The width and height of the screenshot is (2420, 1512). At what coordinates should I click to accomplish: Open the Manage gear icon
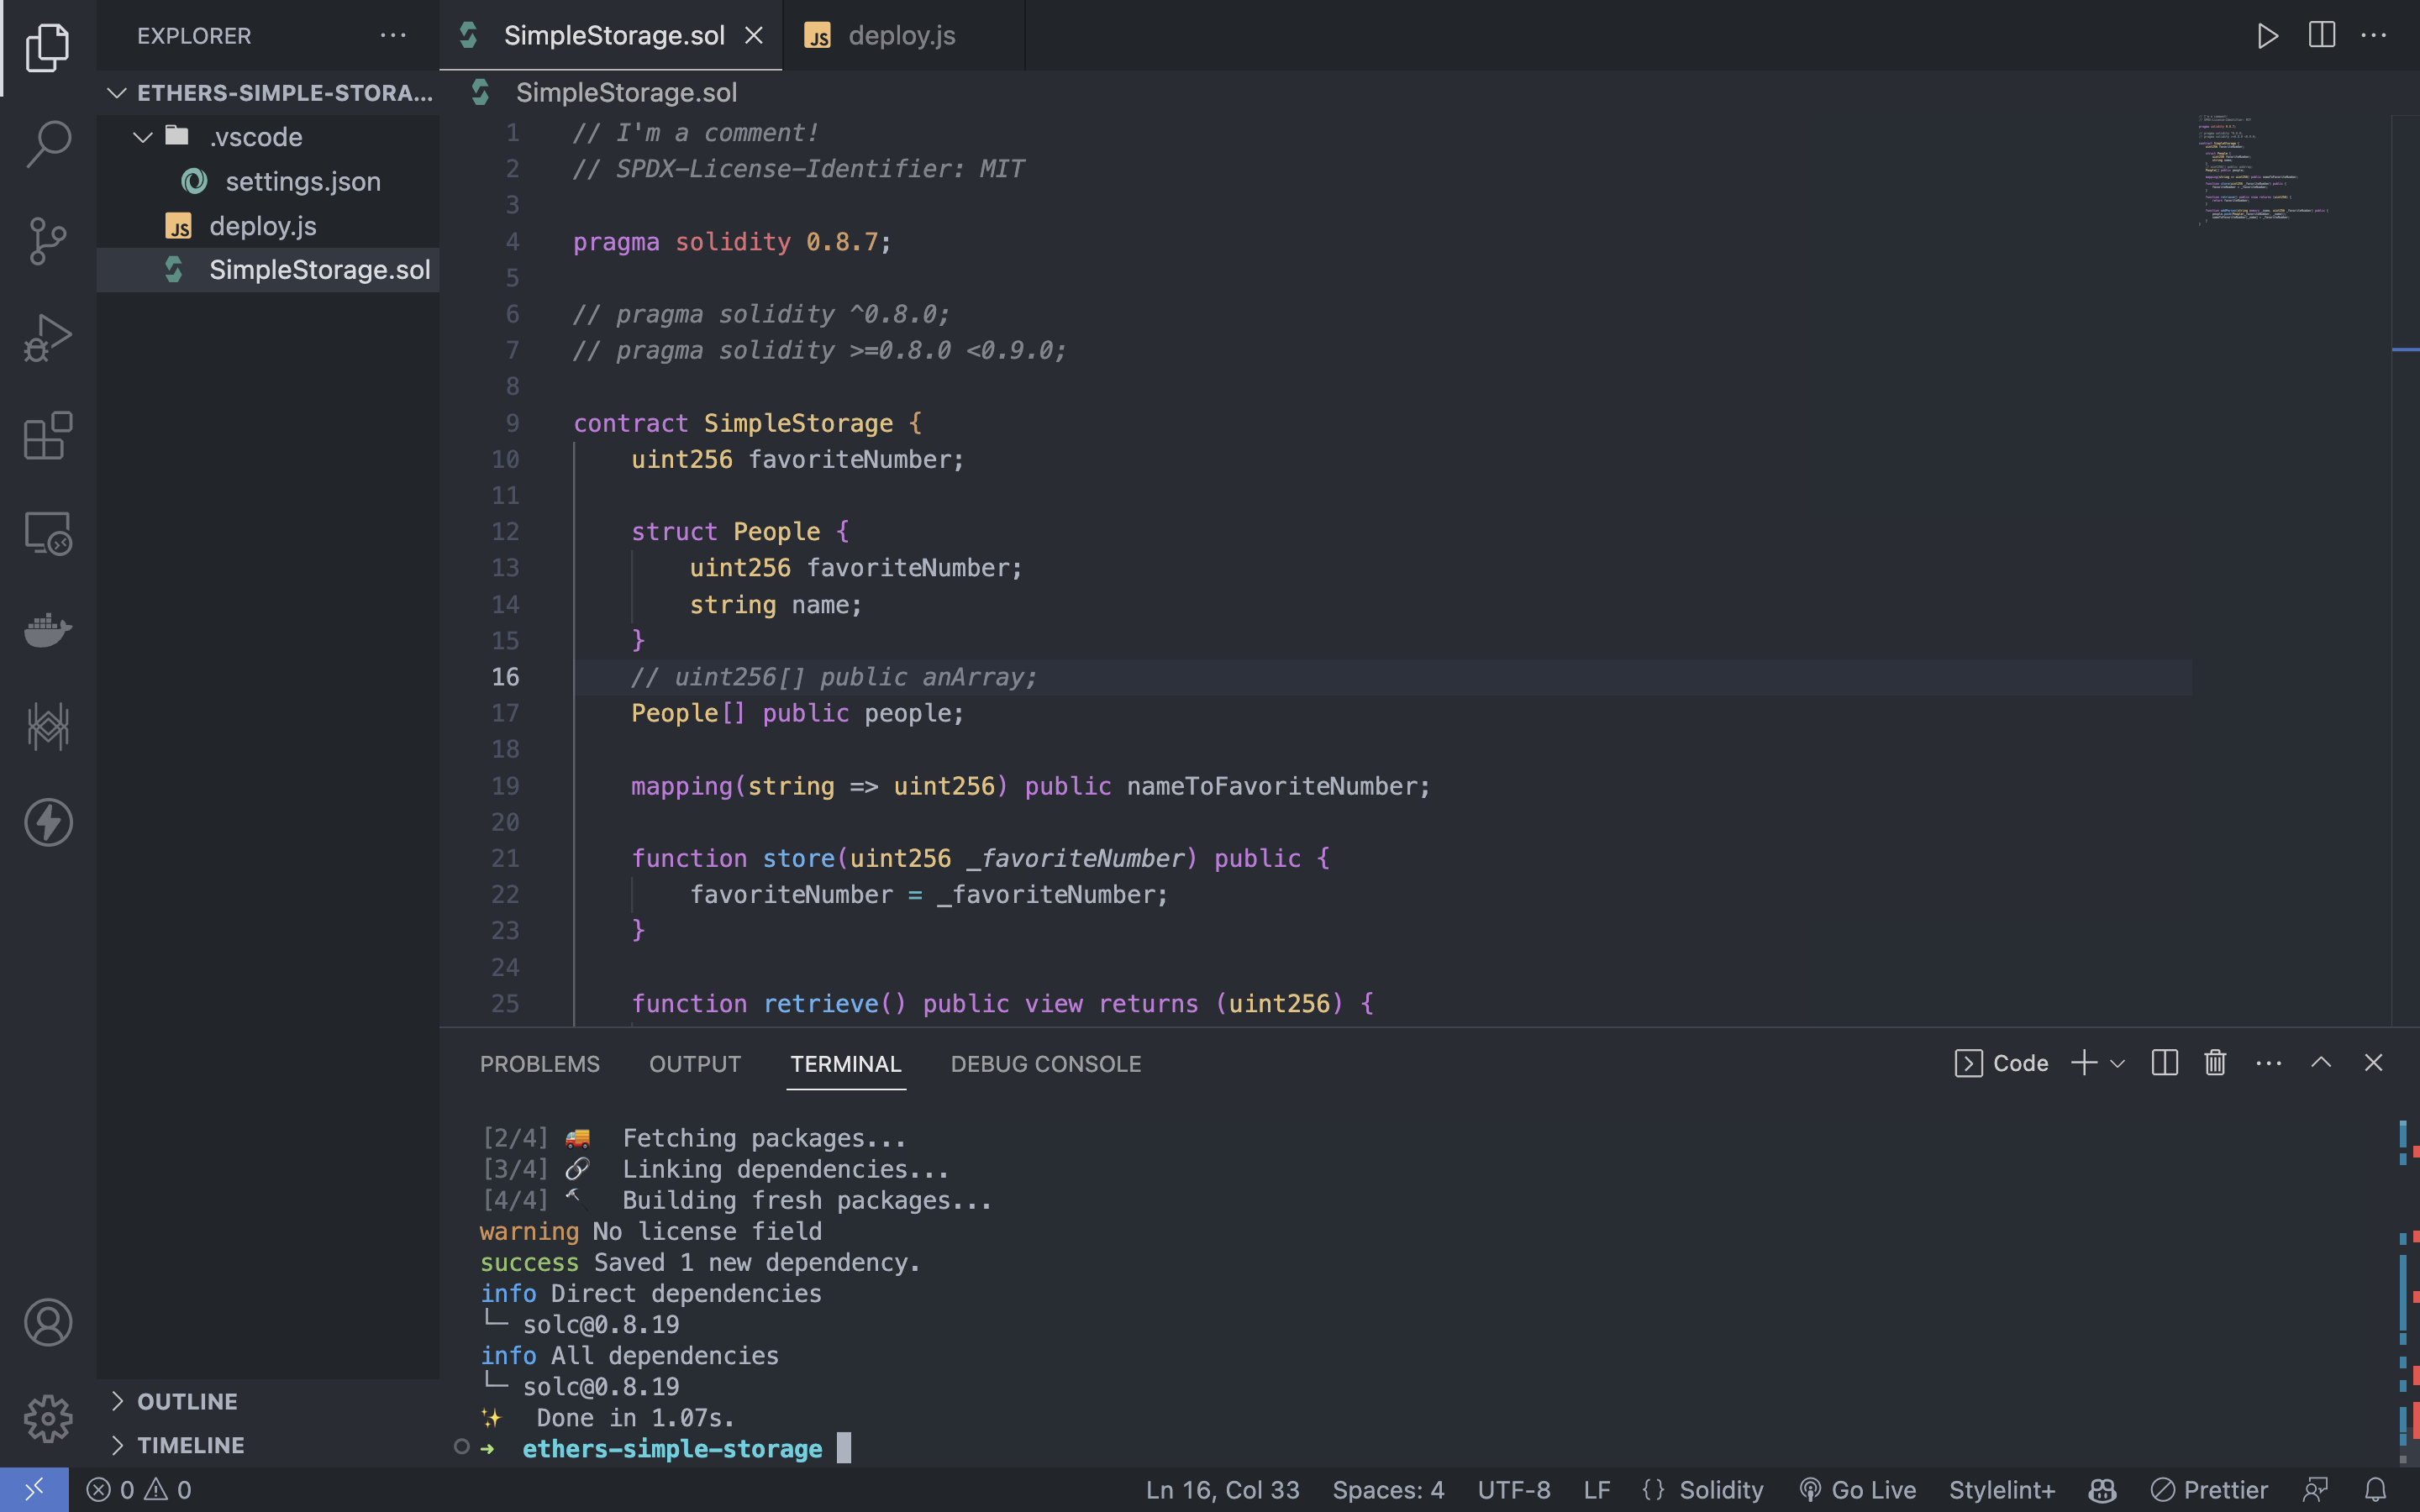[x=48, y=1419]
